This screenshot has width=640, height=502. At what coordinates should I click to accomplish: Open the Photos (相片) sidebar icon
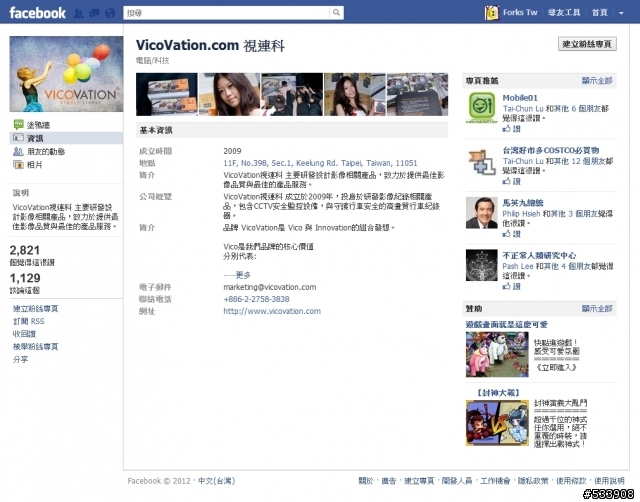pos(18,165)
